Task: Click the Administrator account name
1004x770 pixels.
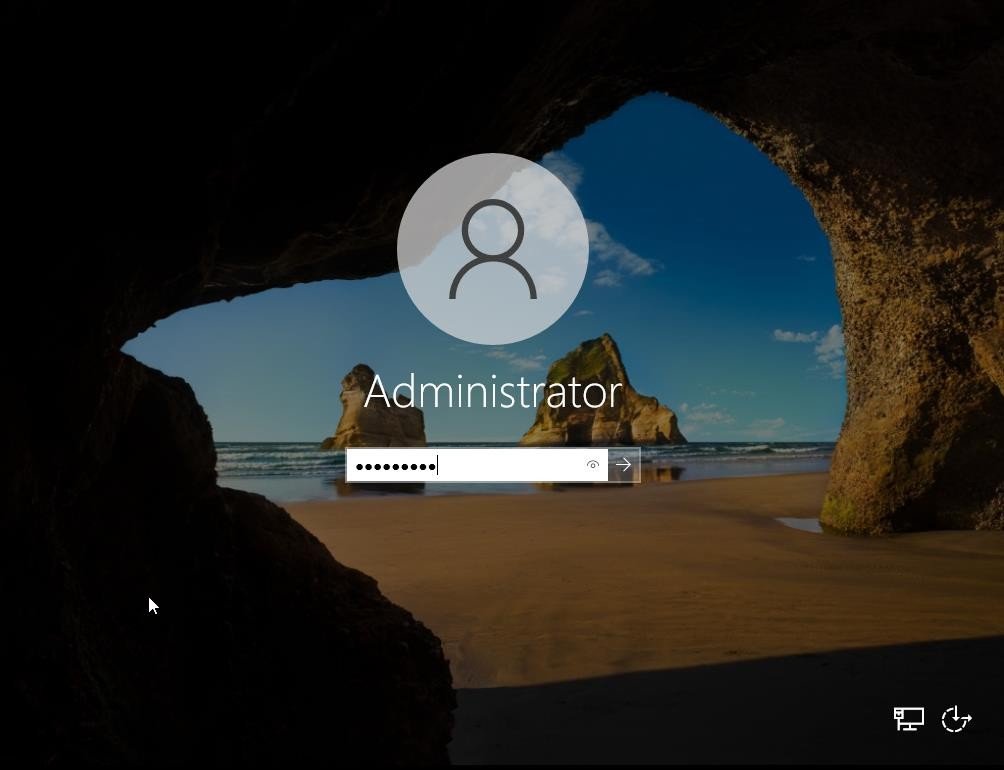Action: click(493, 392)
